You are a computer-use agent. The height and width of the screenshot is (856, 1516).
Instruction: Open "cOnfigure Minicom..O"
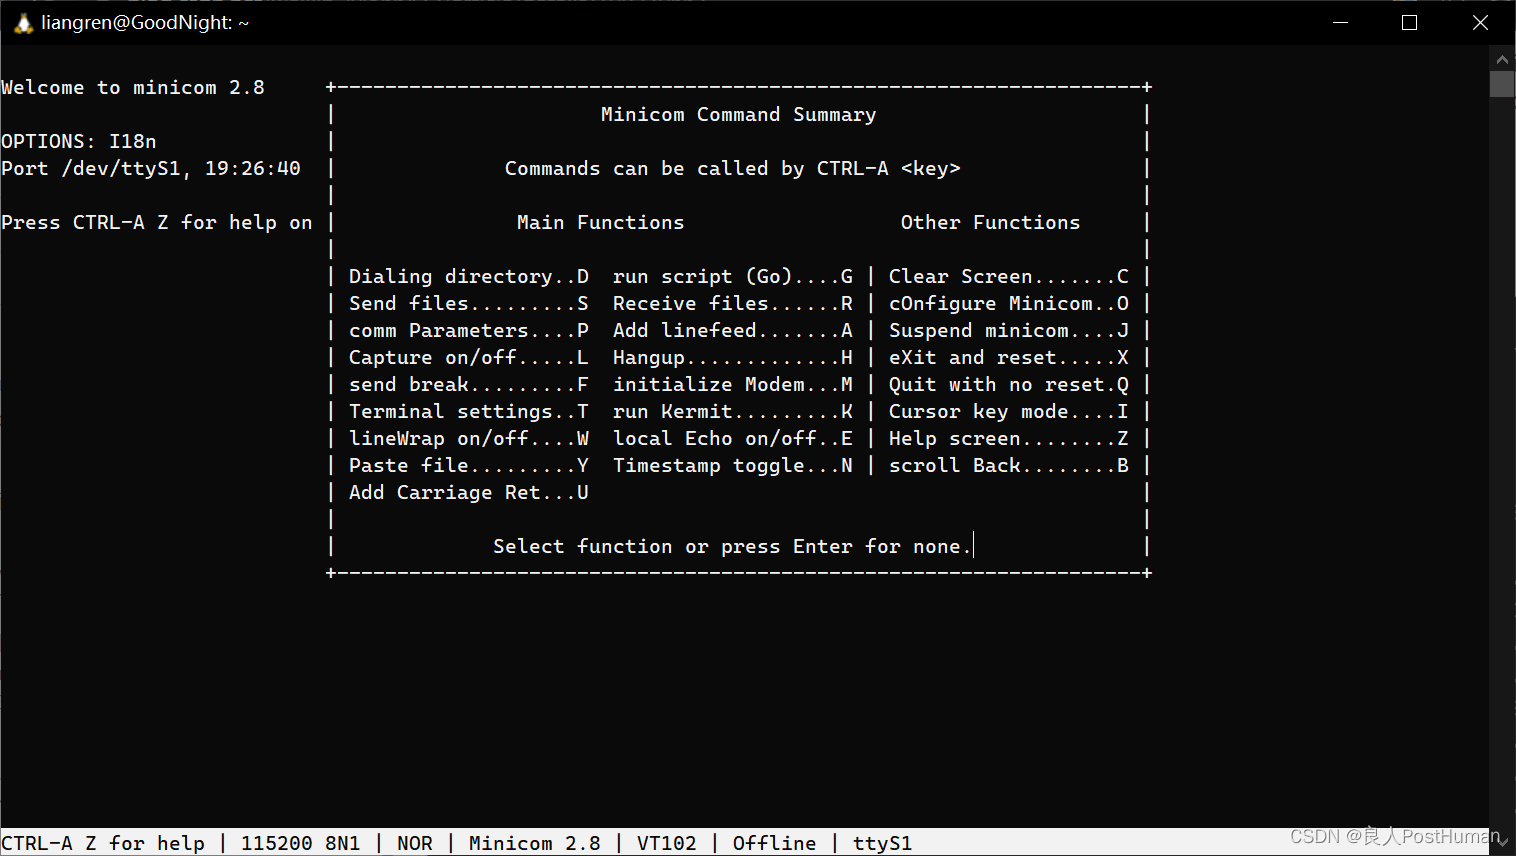point(1007,303)
